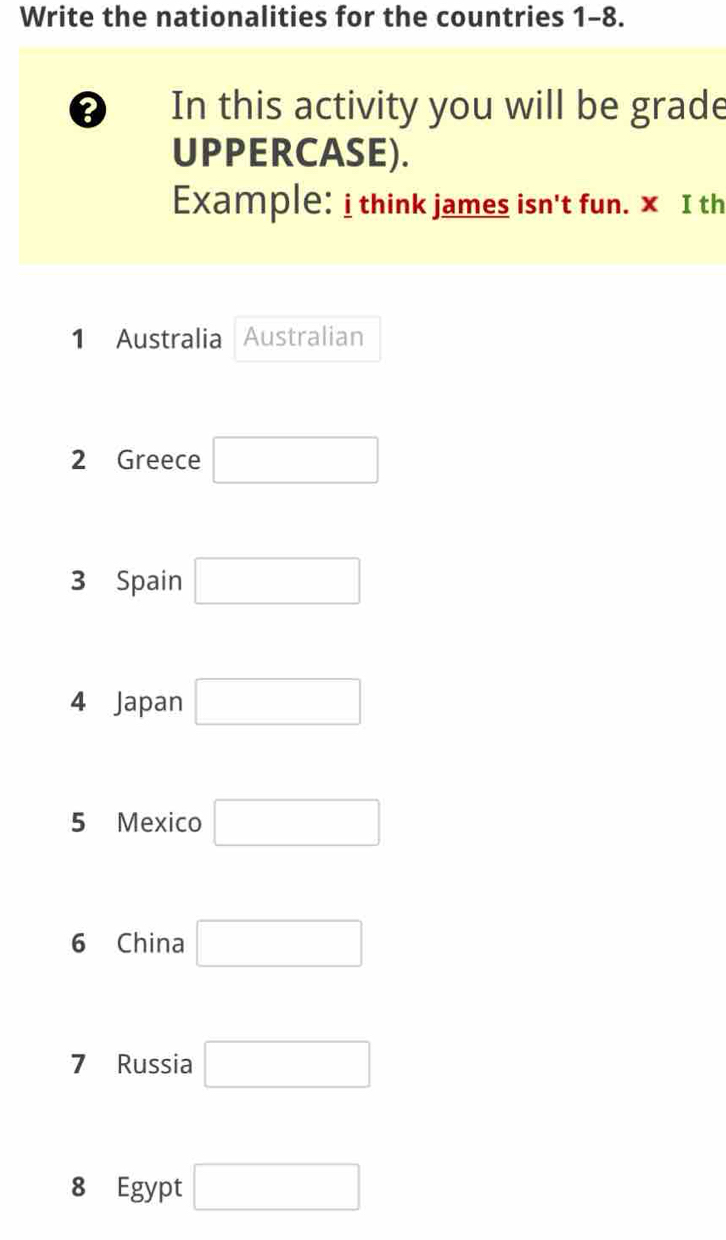Image resolution: width=726 pixels, height=1240 pixels.
Task: Click the Australia country label
Action: [169, 339]
